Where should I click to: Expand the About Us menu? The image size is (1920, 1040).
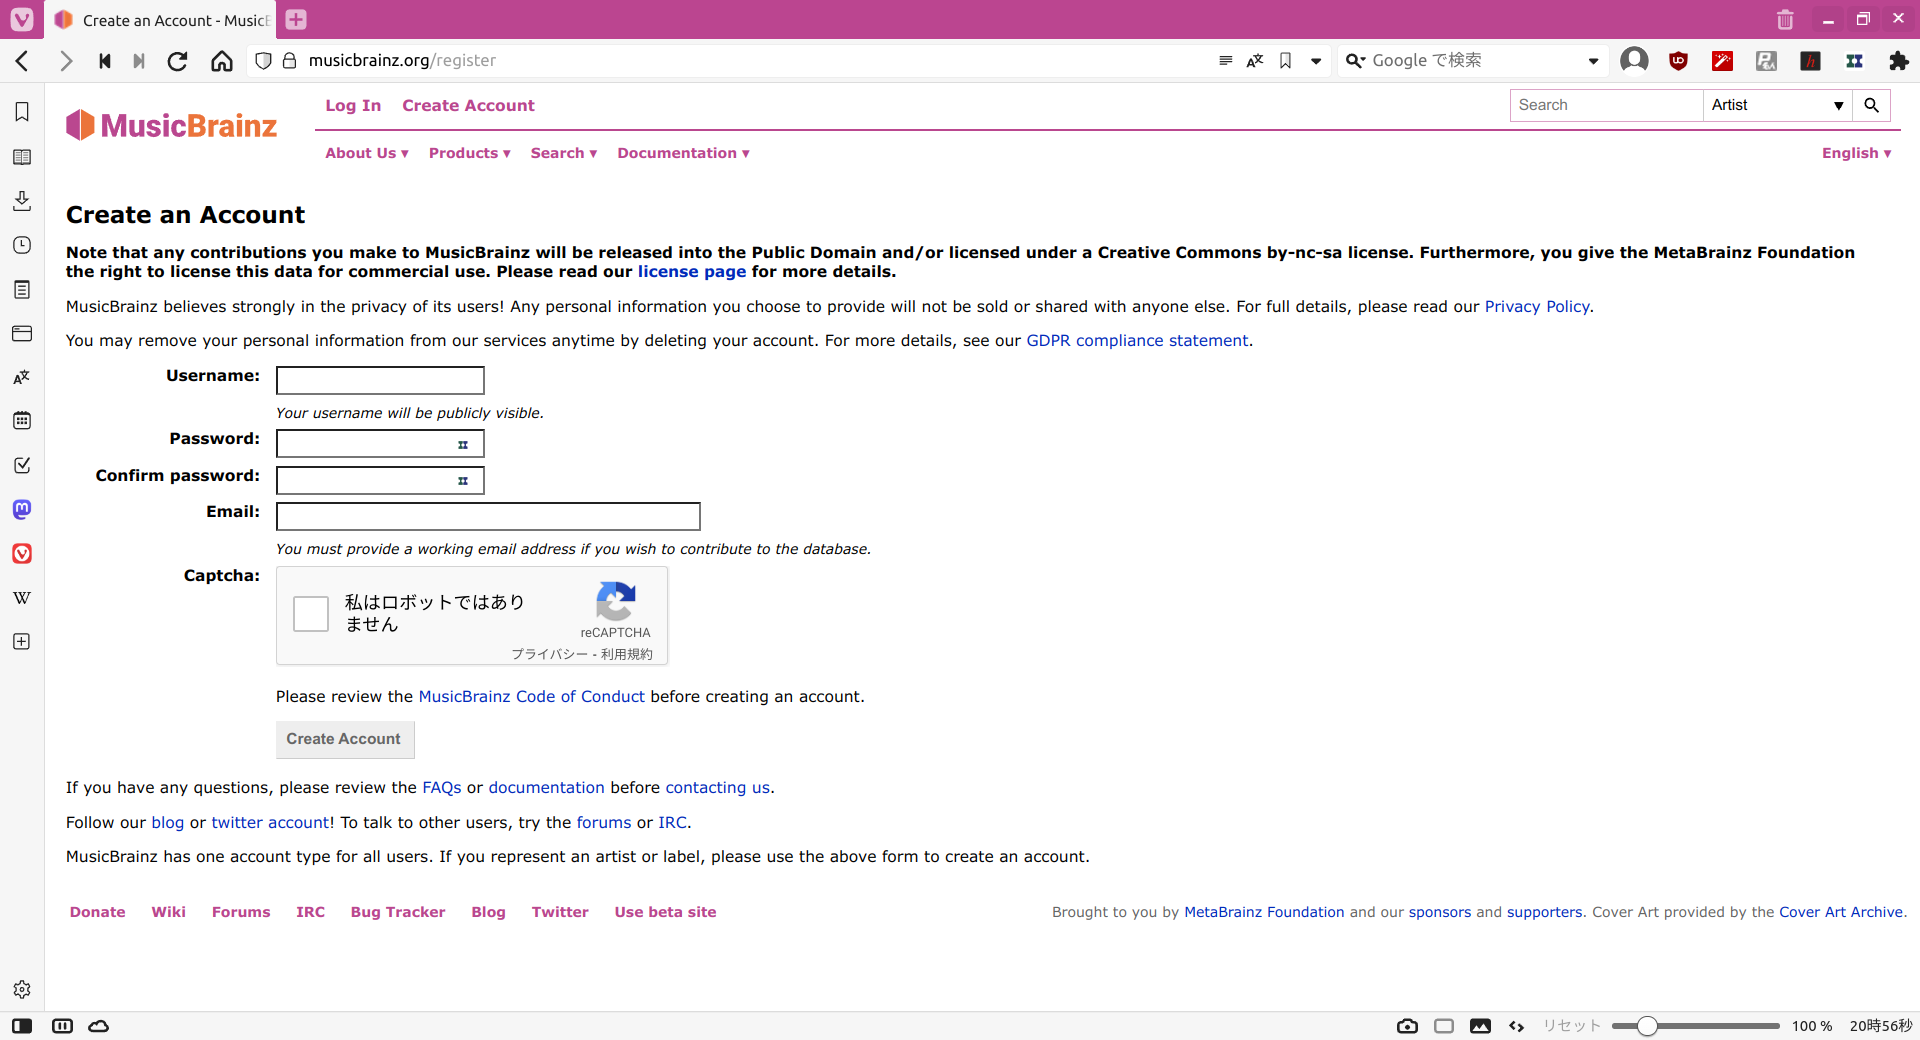pos(367,153)
